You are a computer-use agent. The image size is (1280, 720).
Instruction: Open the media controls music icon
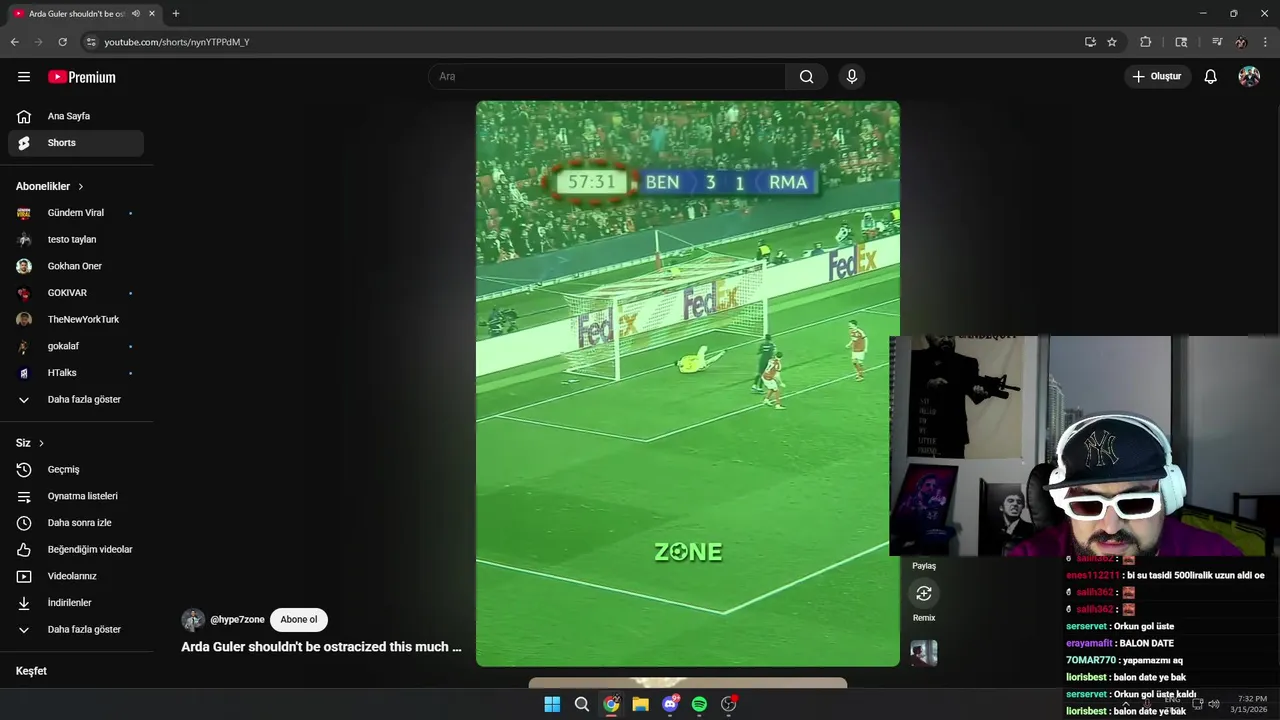1217,42
